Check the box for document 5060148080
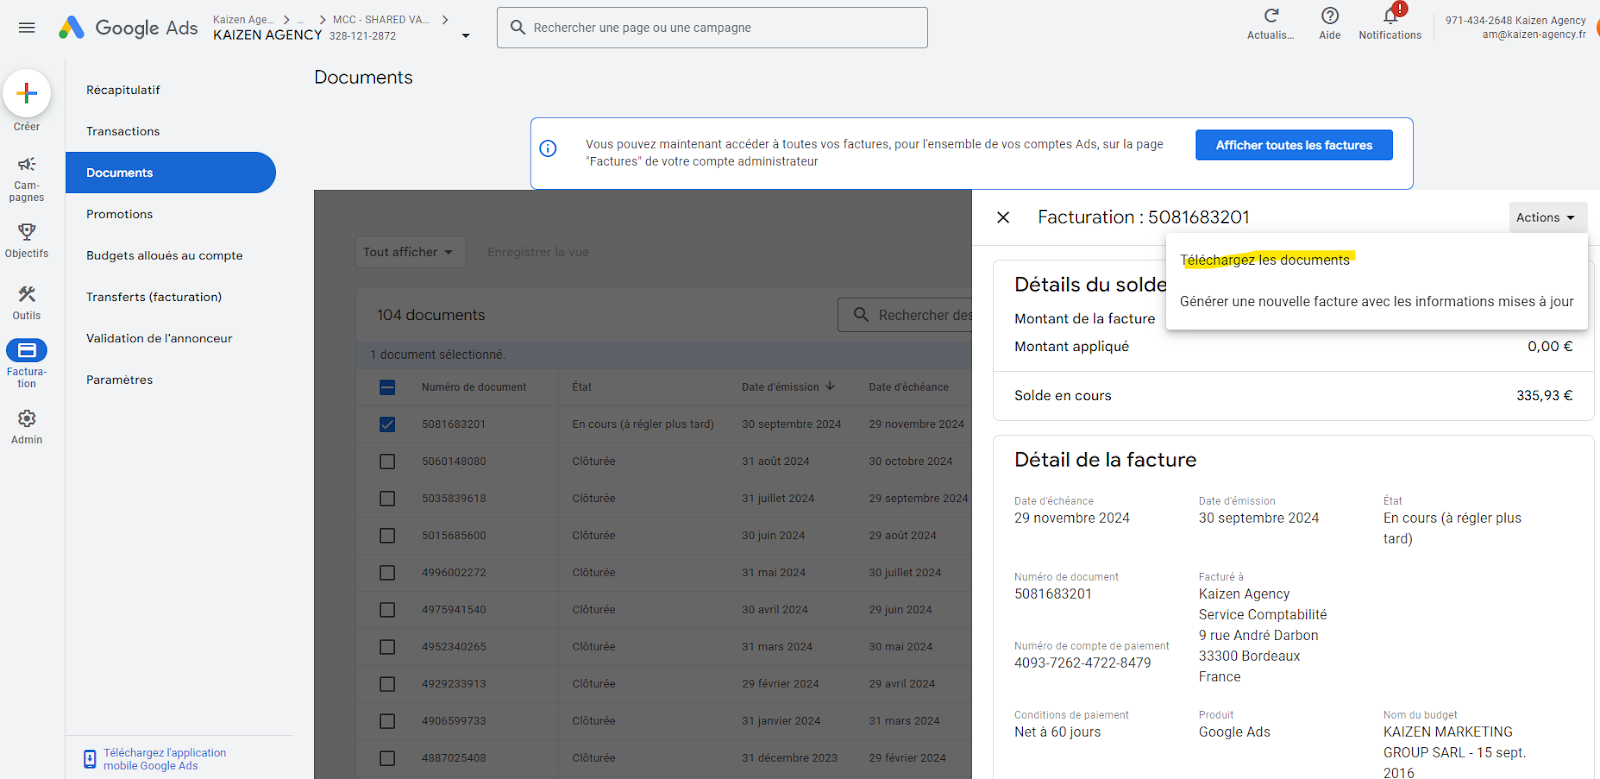 (388, 462)
